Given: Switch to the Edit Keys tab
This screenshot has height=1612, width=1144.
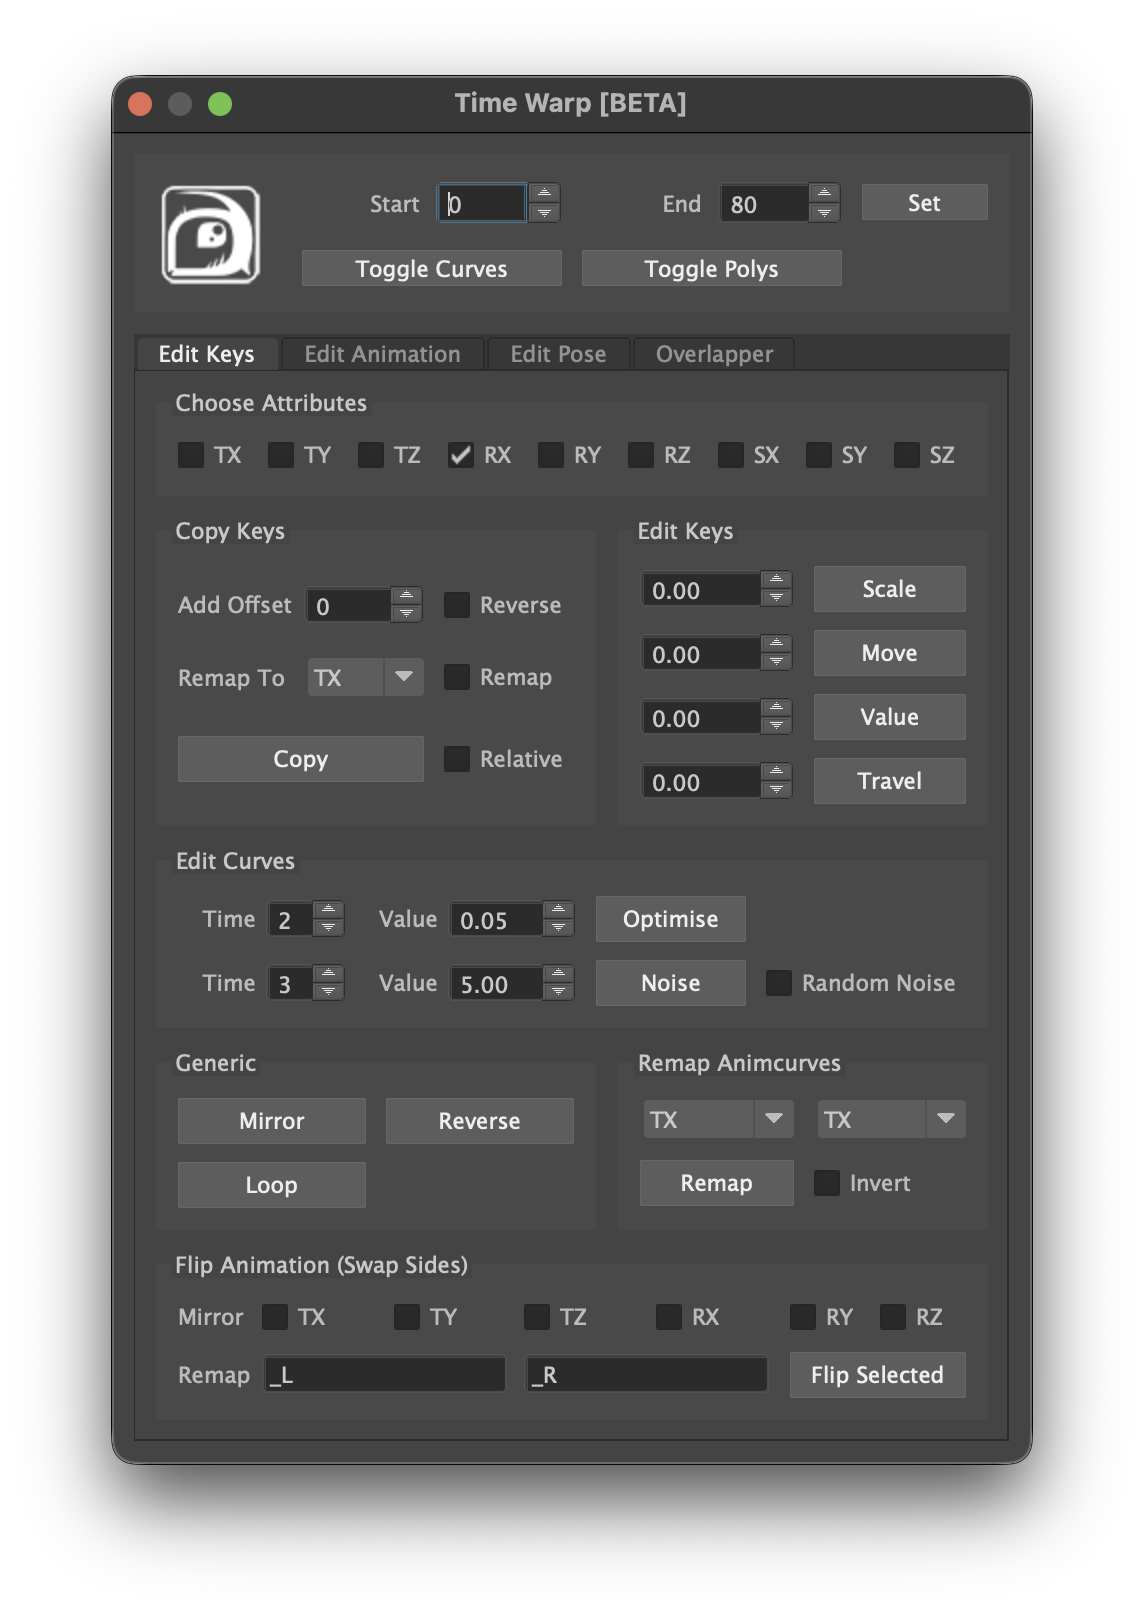Looking at the screenshot, I should click(207, 354).
